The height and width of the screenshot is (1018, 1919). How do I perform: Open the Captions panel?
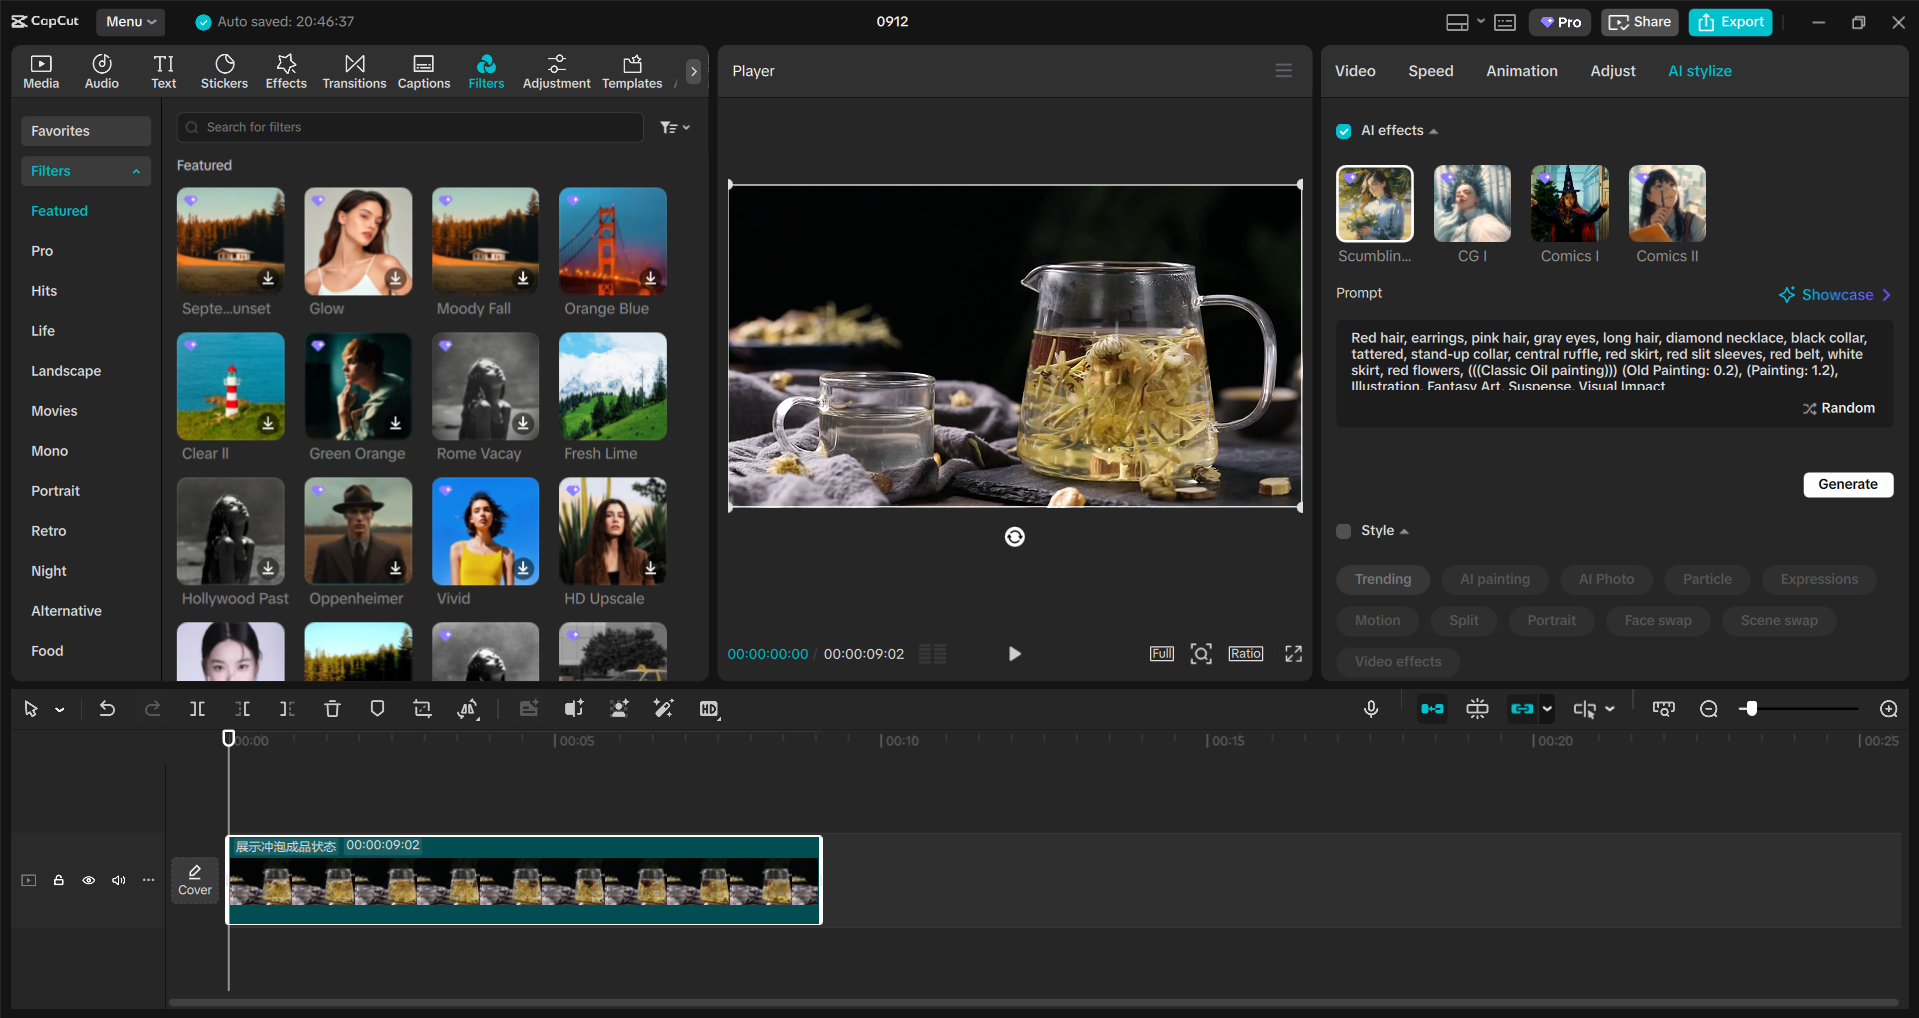pyautogui.click(x=423, y=70)
